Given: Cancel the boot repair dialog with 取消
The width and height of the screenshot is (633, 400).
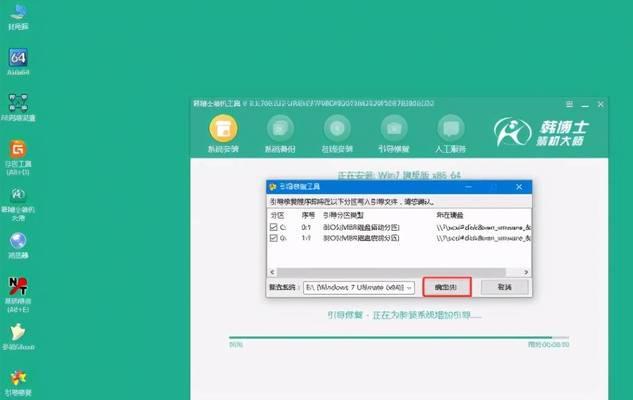Looking at the screenshot, I should tap(505, 287).
